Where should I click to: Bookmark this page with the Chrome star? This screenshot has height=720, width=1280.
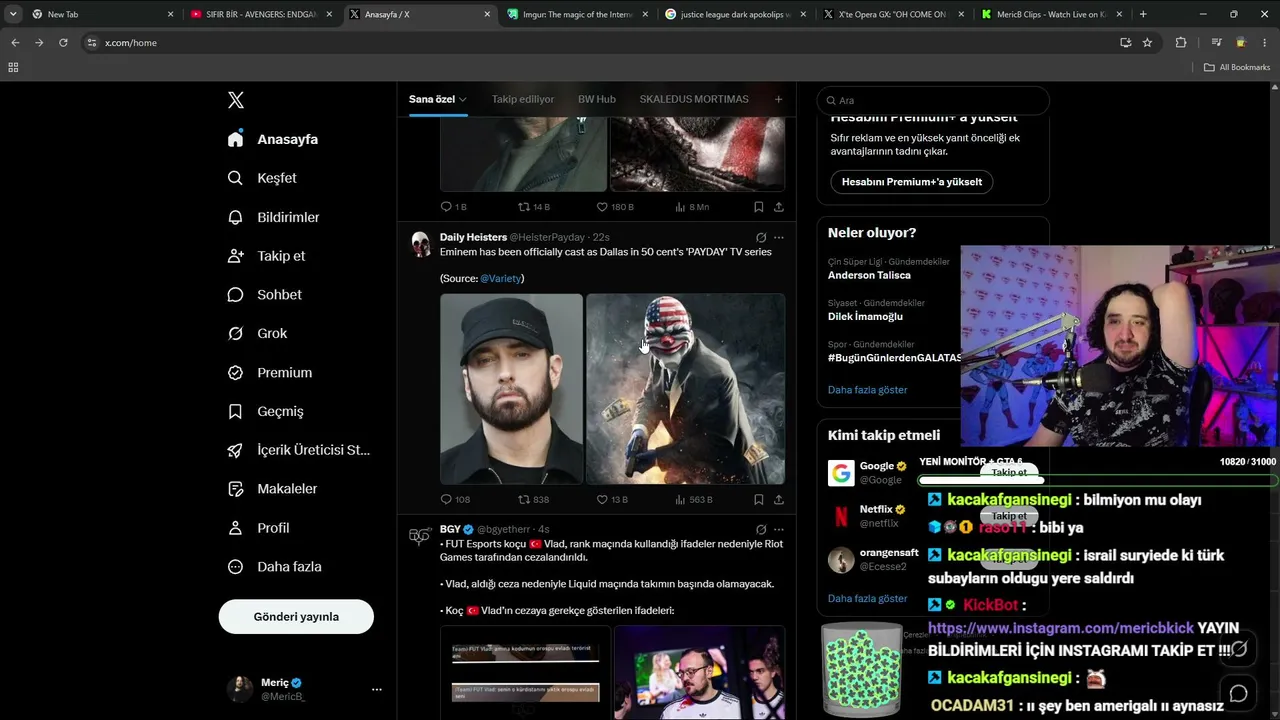1147,43
